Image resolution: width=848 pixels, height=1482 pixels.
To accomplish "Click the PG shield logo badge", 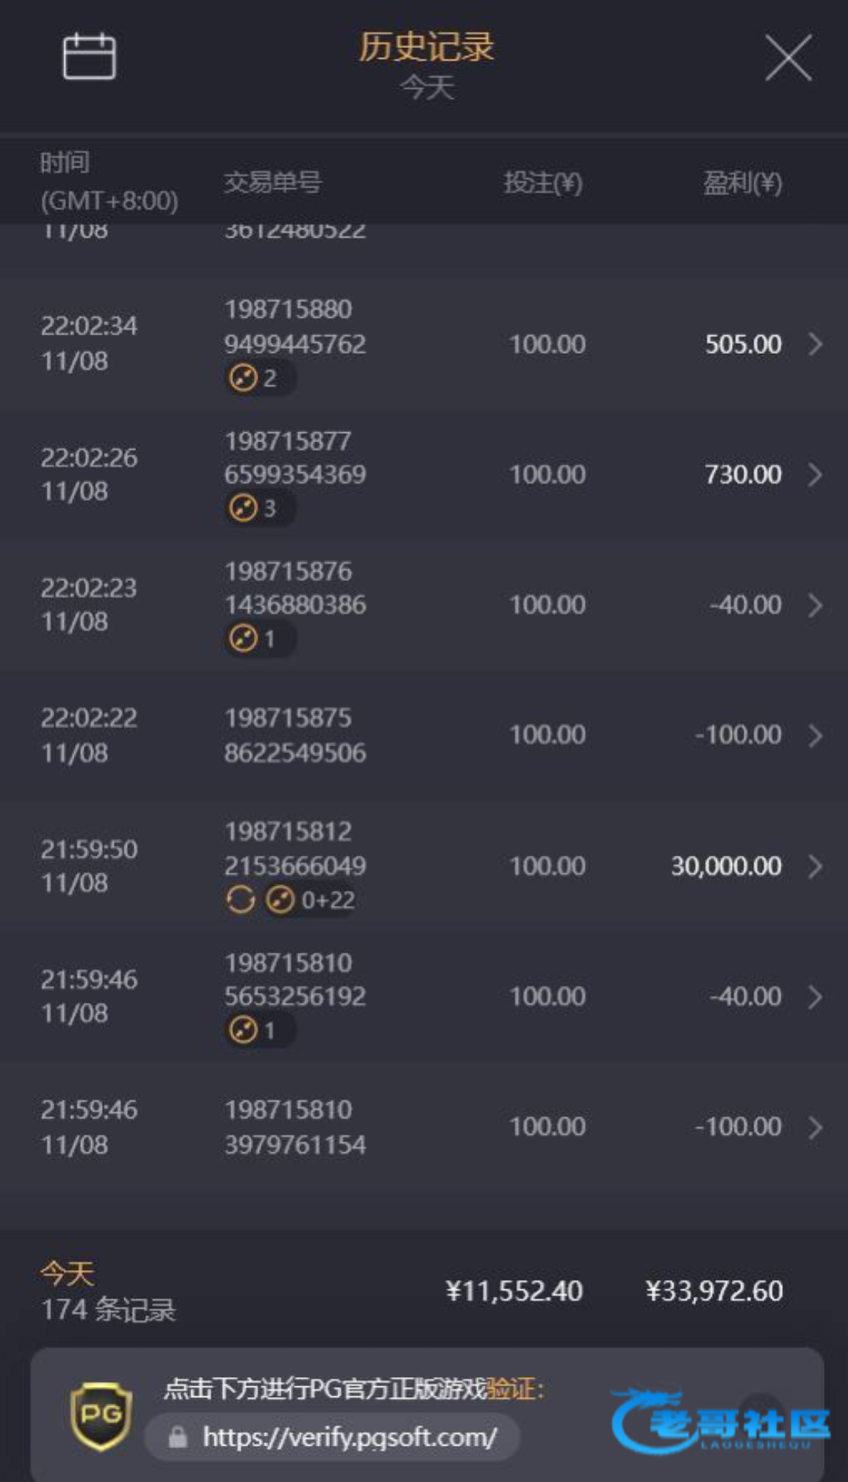I will point(101,1416).
